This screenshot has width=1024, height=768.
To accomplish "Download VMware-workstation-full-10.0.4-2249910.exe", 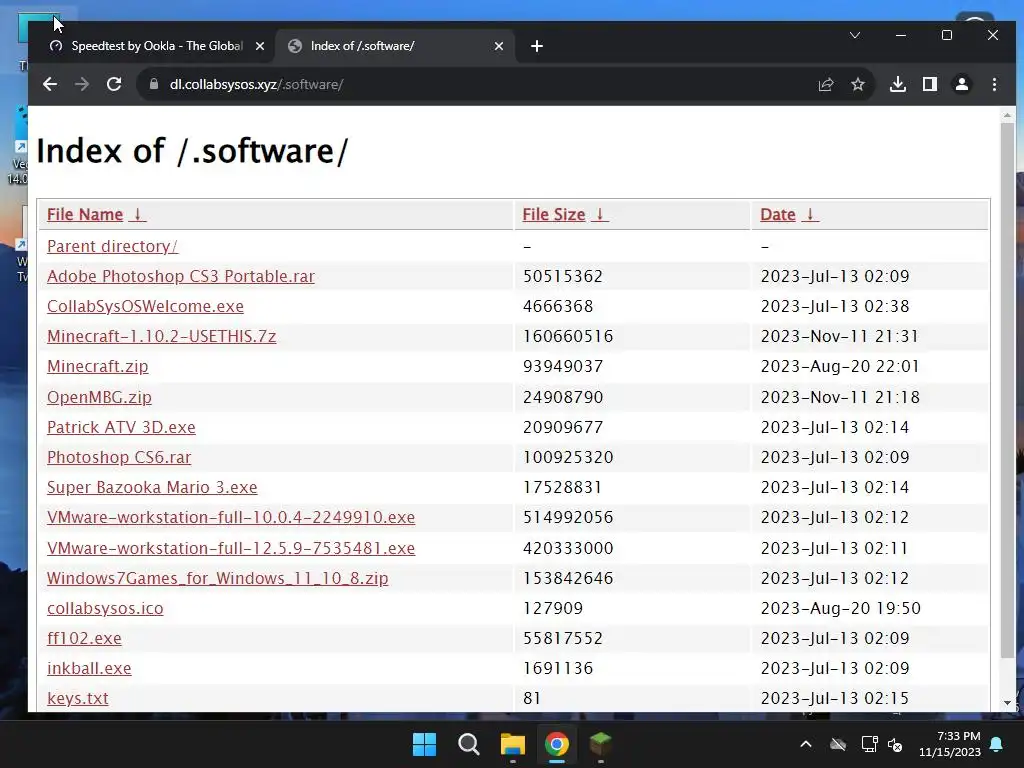I will [231, 517].
